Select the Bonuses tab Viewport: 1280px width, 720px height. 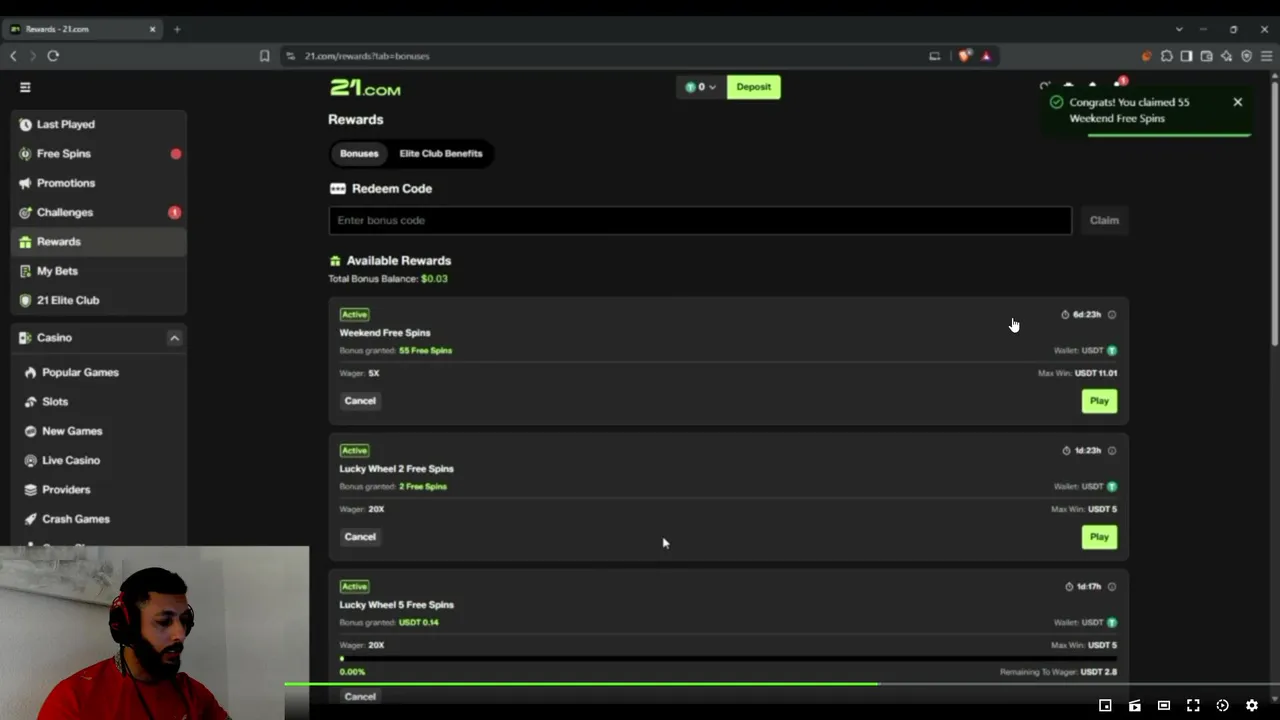359,154
